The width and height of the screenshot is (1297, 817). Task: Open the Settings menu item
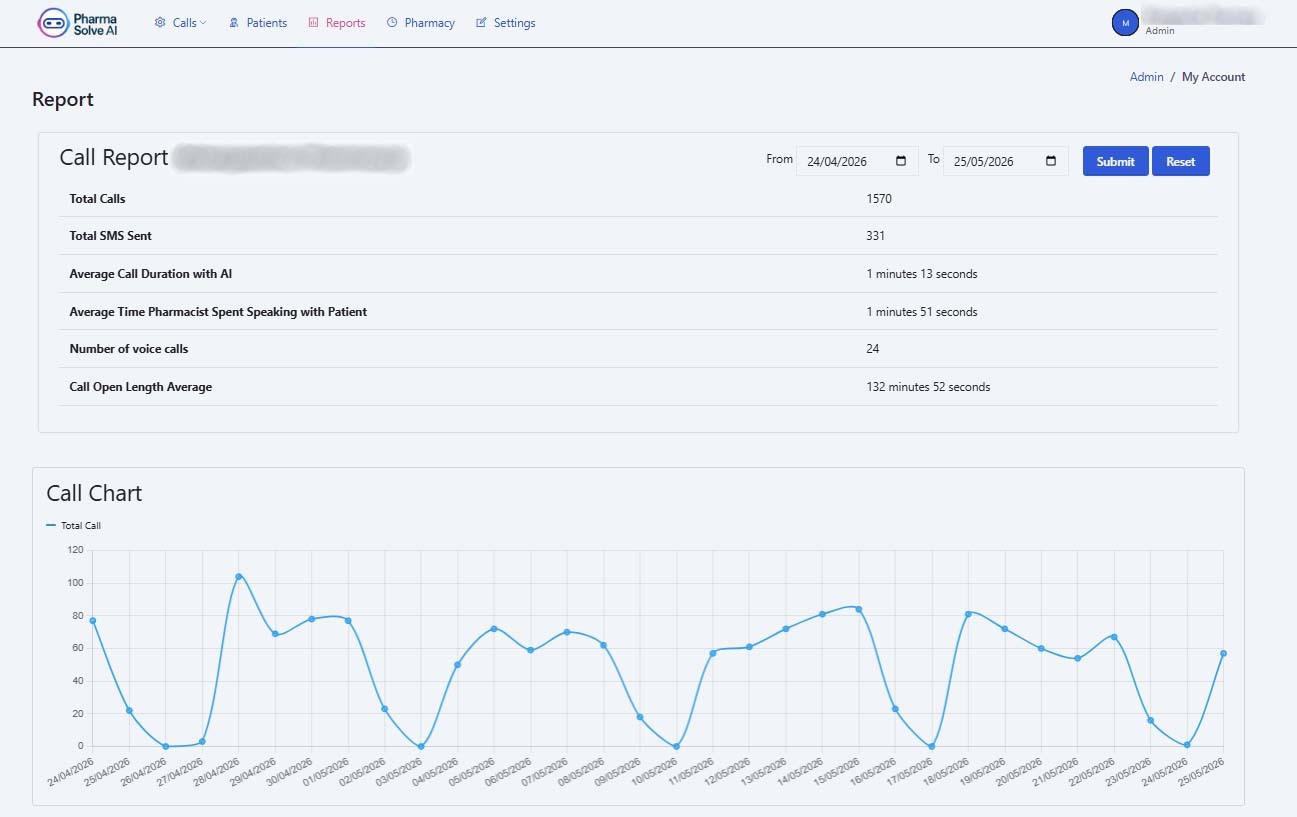click(x=506, y=23)
